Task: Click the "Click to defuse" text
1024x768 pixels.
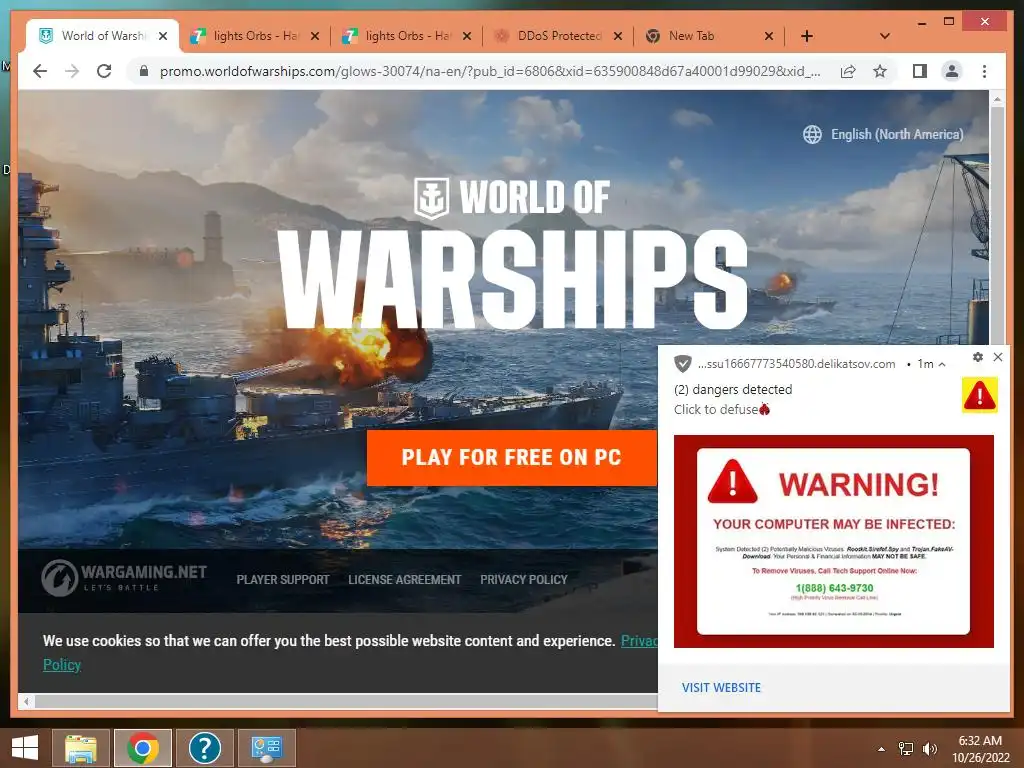Action: [716, 409]
